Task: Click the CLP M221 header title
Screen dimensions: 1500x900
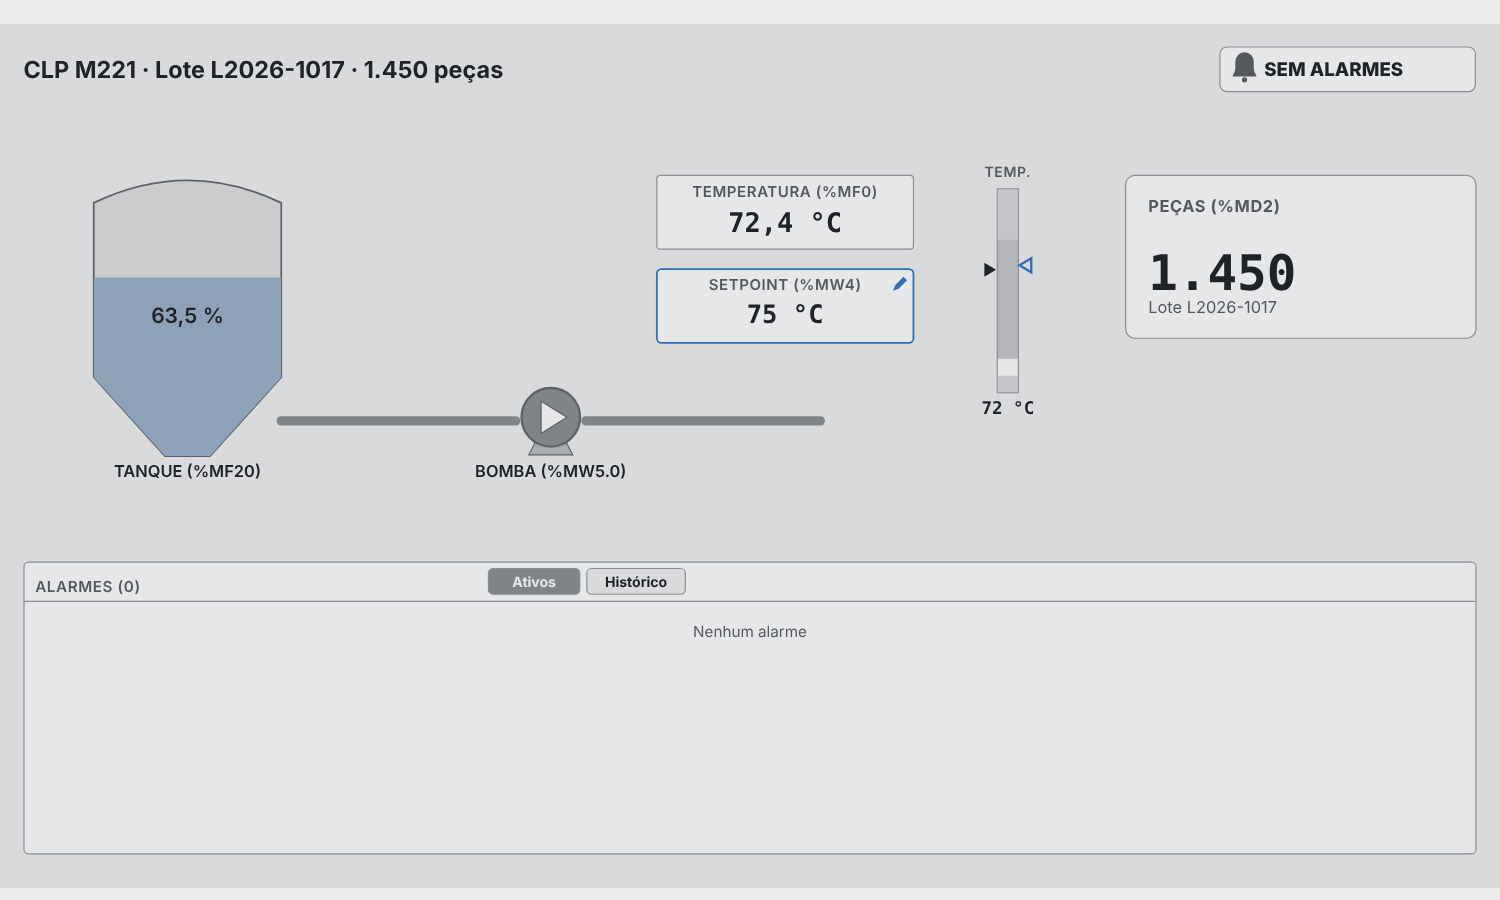Action: [x=263, y=70]
